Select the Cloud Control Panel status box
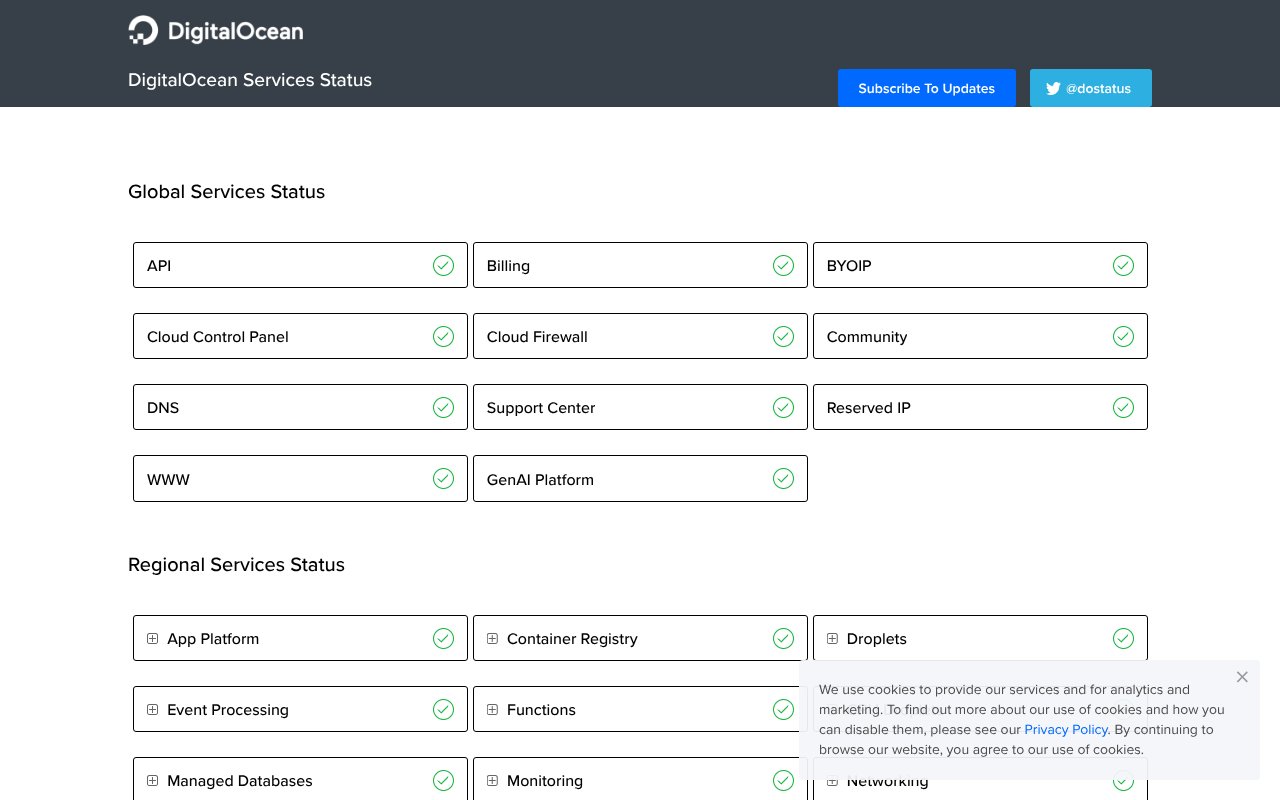 point(300,336)
